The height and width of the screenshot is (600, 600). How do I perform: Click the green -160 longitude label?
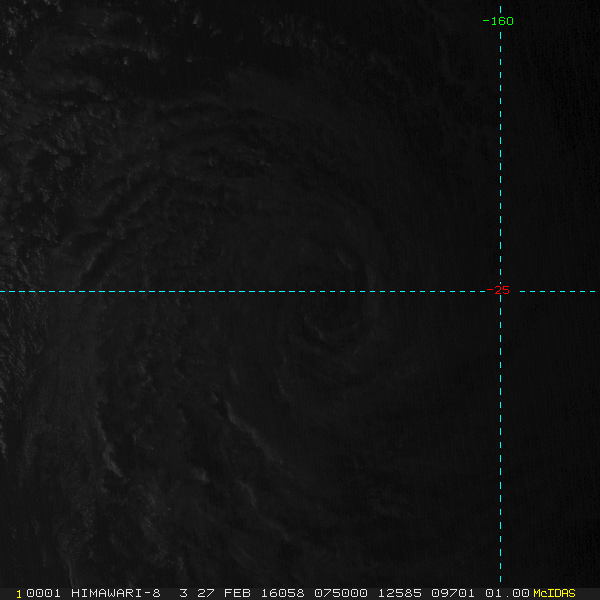click(x=498, y=21)
